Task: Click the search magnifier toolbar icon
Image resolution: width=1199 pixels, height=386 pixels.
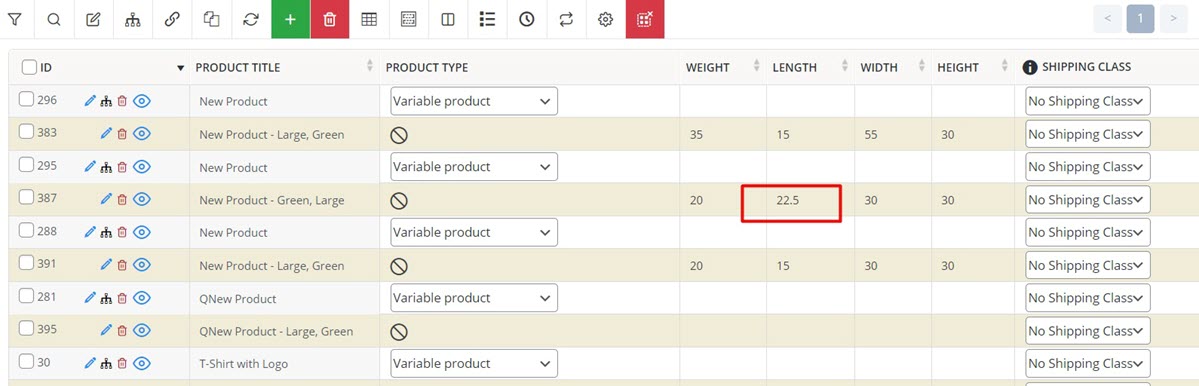Action: point(54,20)
